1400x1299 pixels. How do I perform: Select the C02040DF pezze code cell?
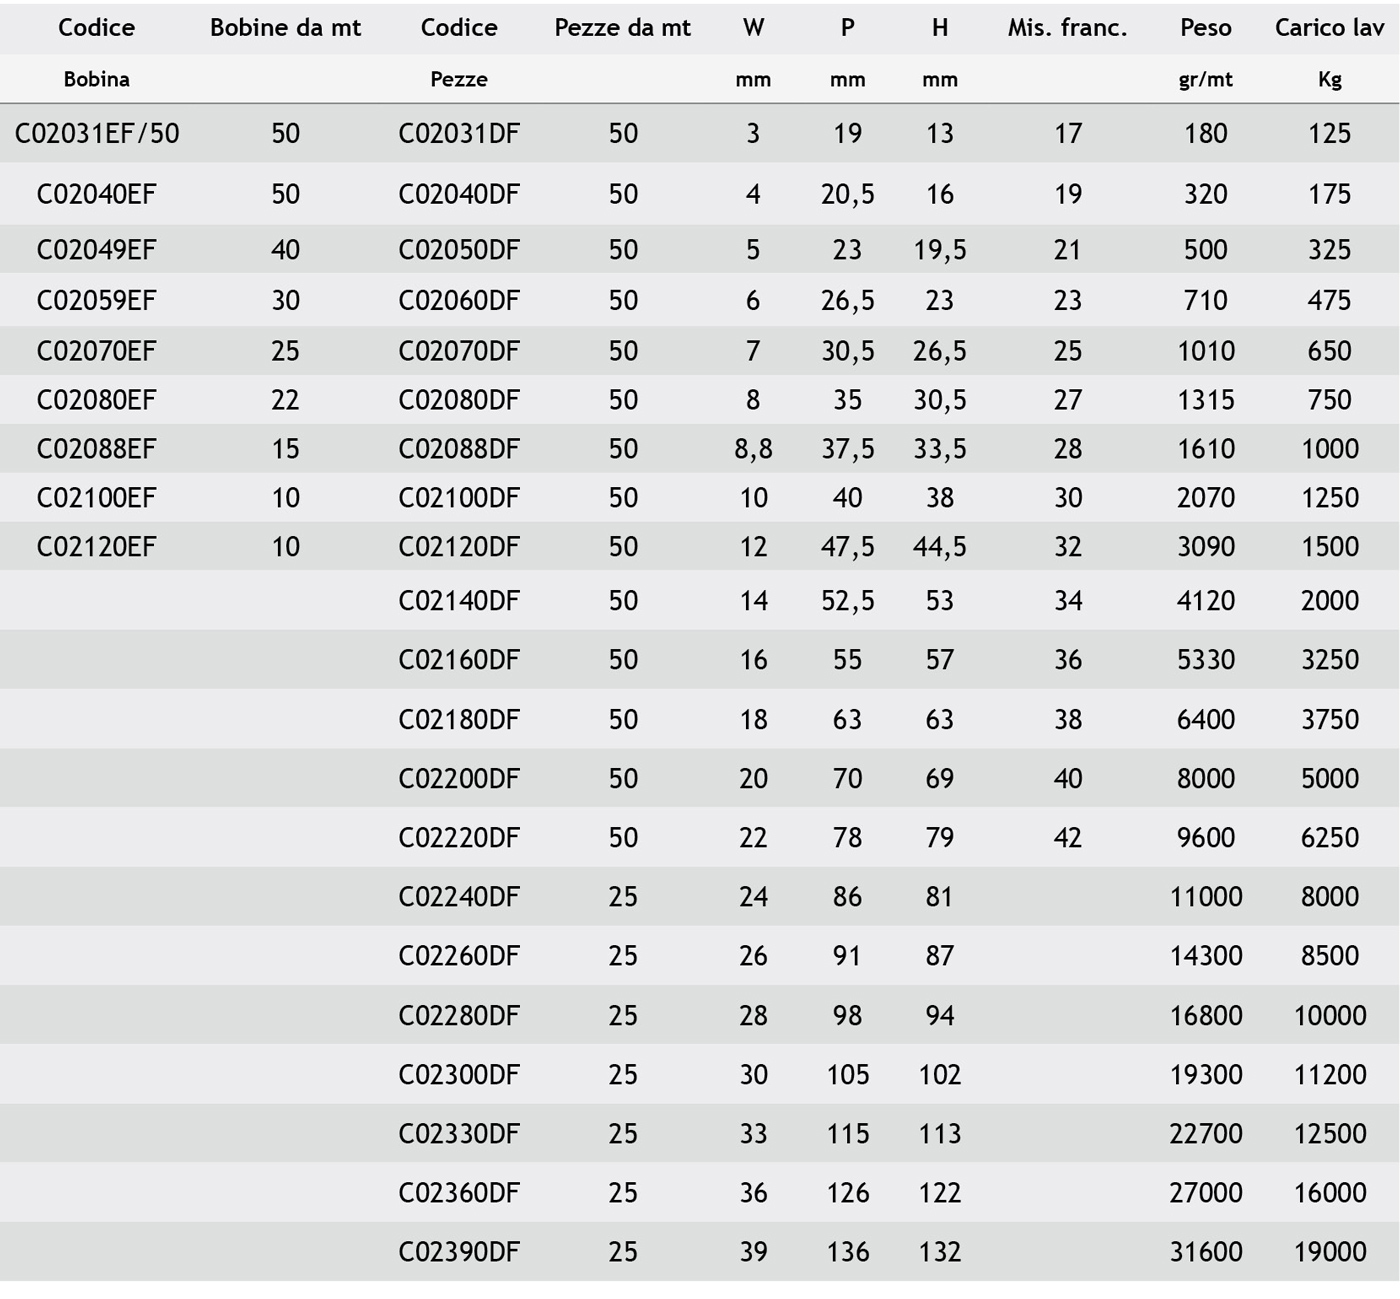click(x=459, y=194)
